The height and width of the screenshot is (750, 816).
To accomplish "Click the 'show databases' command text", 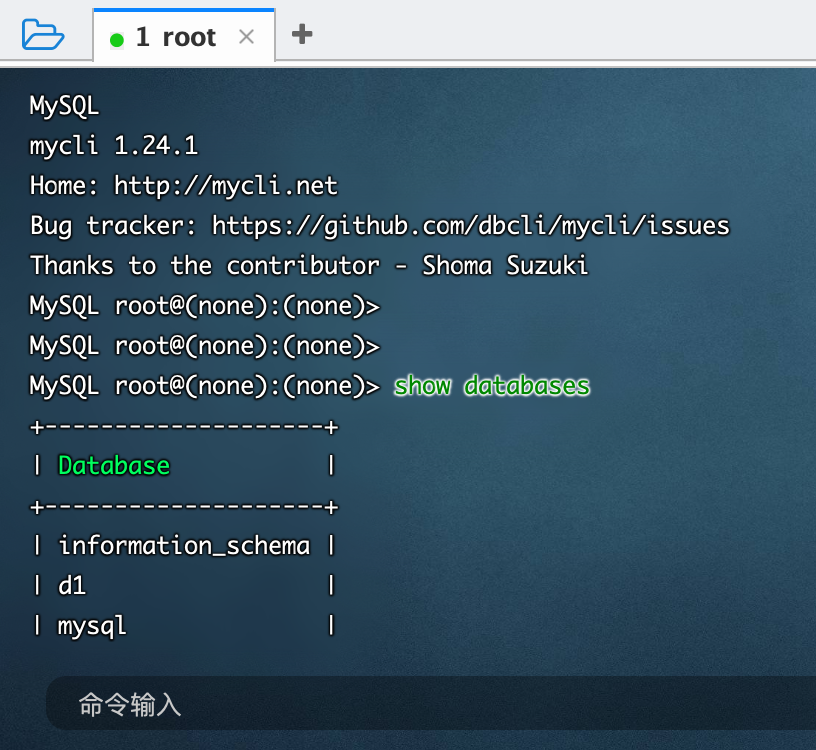I will (x=492, y=386).
